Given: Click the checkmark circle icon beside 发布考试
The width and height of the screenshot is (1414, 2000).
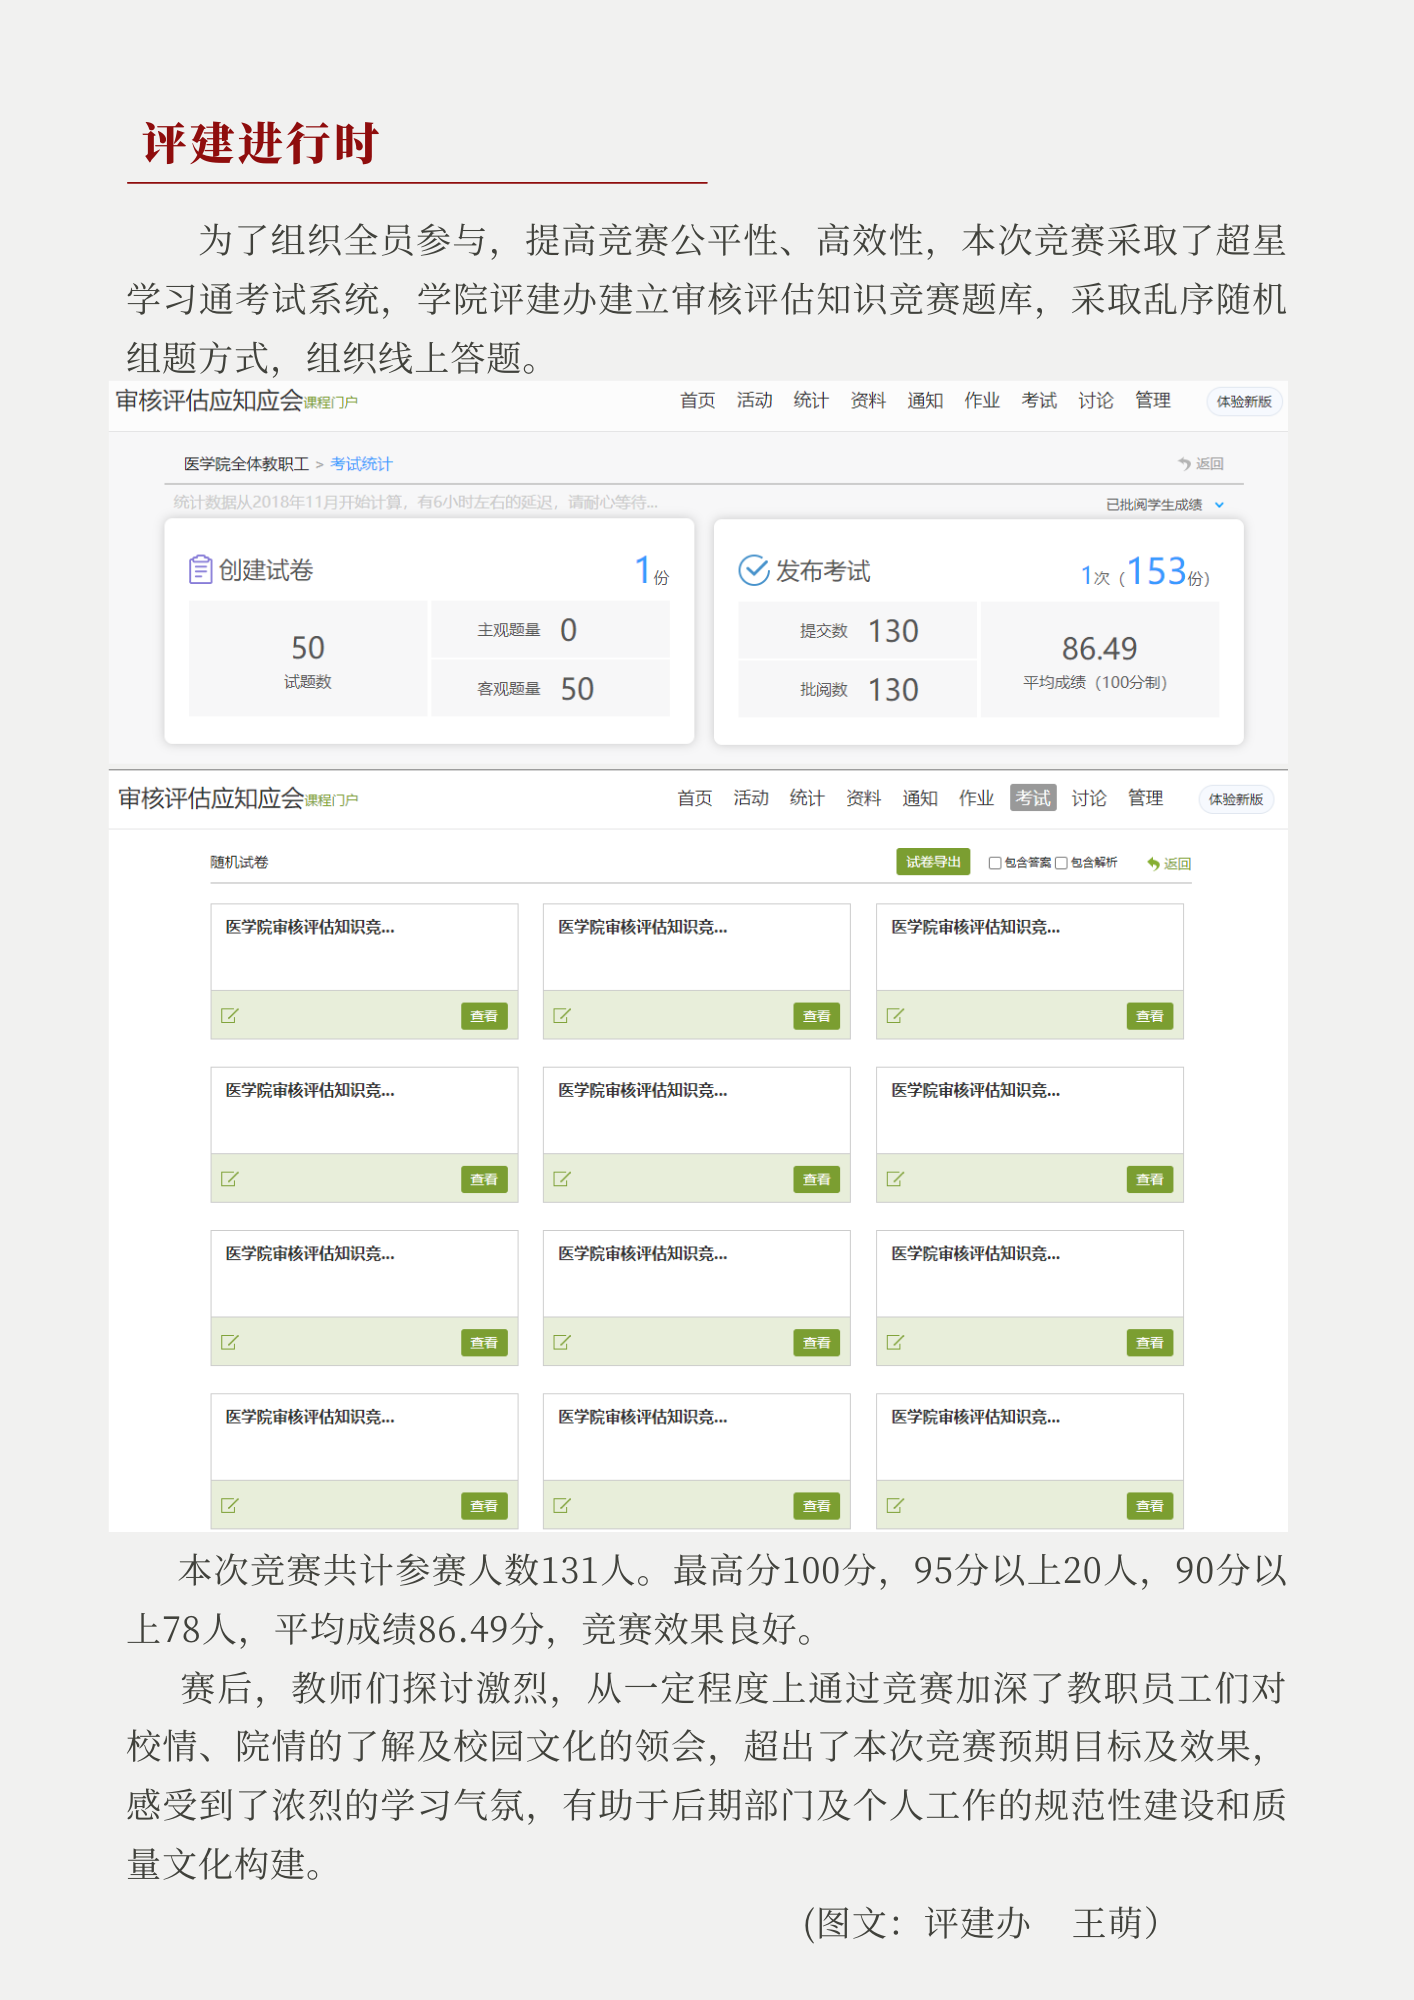Looking at the screenshot, I should pyautogui.click(x=753, y=570).
